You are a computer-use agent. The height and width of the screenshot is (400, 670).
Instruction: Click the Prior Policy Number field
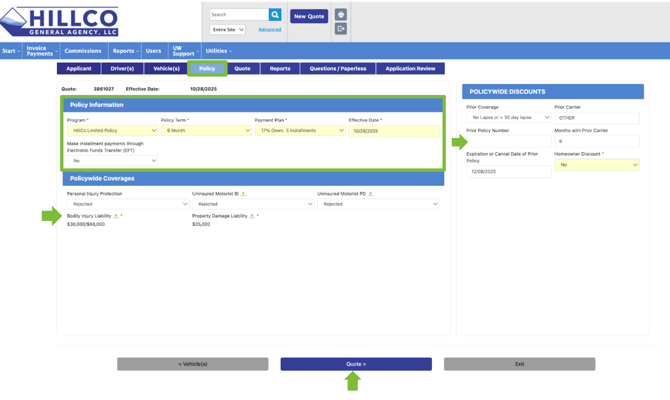(x=508, y=142)
